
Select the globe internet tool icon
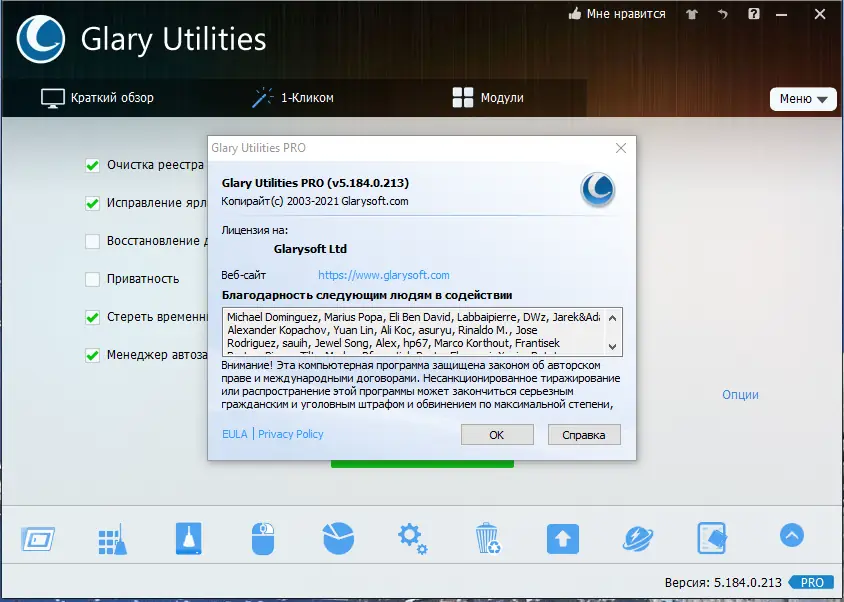point(638,536)
